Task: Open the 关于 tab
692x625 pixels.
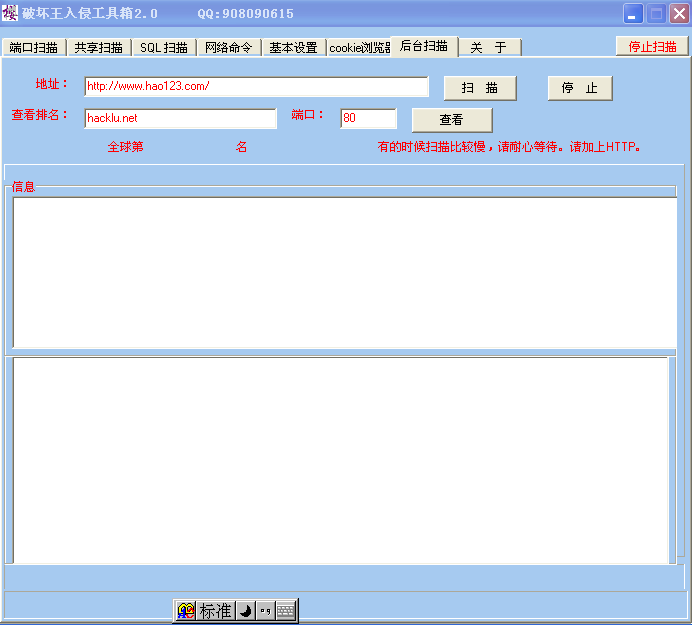Action: pyautogui.click(x=489, y=47)
